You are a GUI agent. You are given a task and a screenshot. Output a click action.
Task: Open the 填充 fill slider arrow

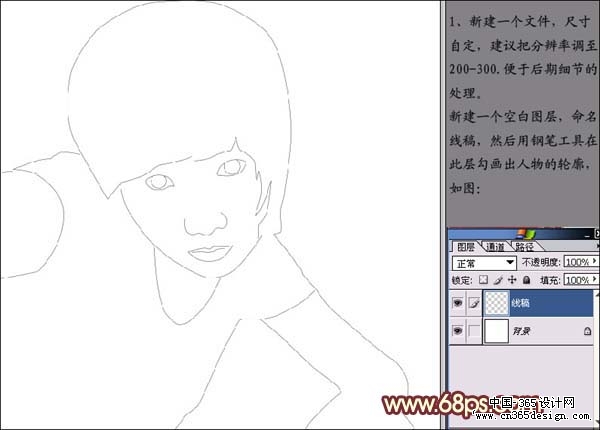[595, 280]
